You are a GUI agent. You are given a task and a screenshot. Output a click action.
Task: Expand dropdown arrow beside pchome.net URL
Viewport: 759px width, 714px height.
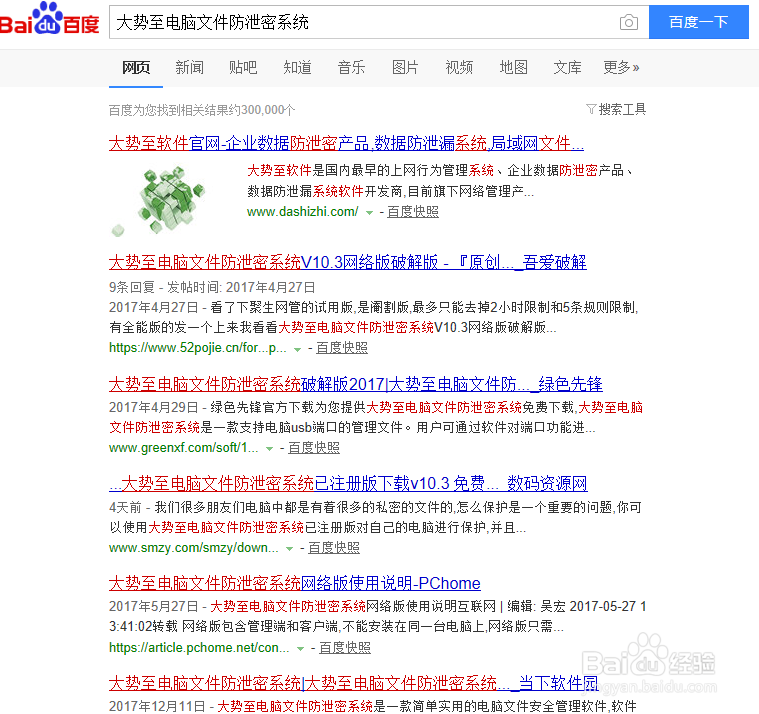pyautogui.click(x=301, y=649)
